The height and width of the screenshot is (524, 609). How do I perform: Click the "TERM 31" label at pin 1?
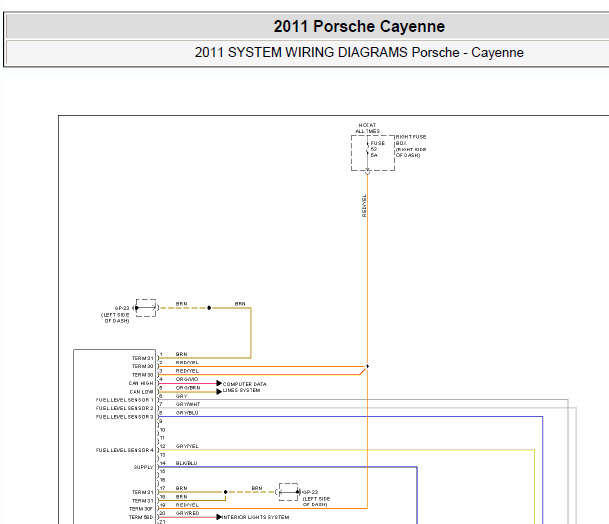point(143,358)
